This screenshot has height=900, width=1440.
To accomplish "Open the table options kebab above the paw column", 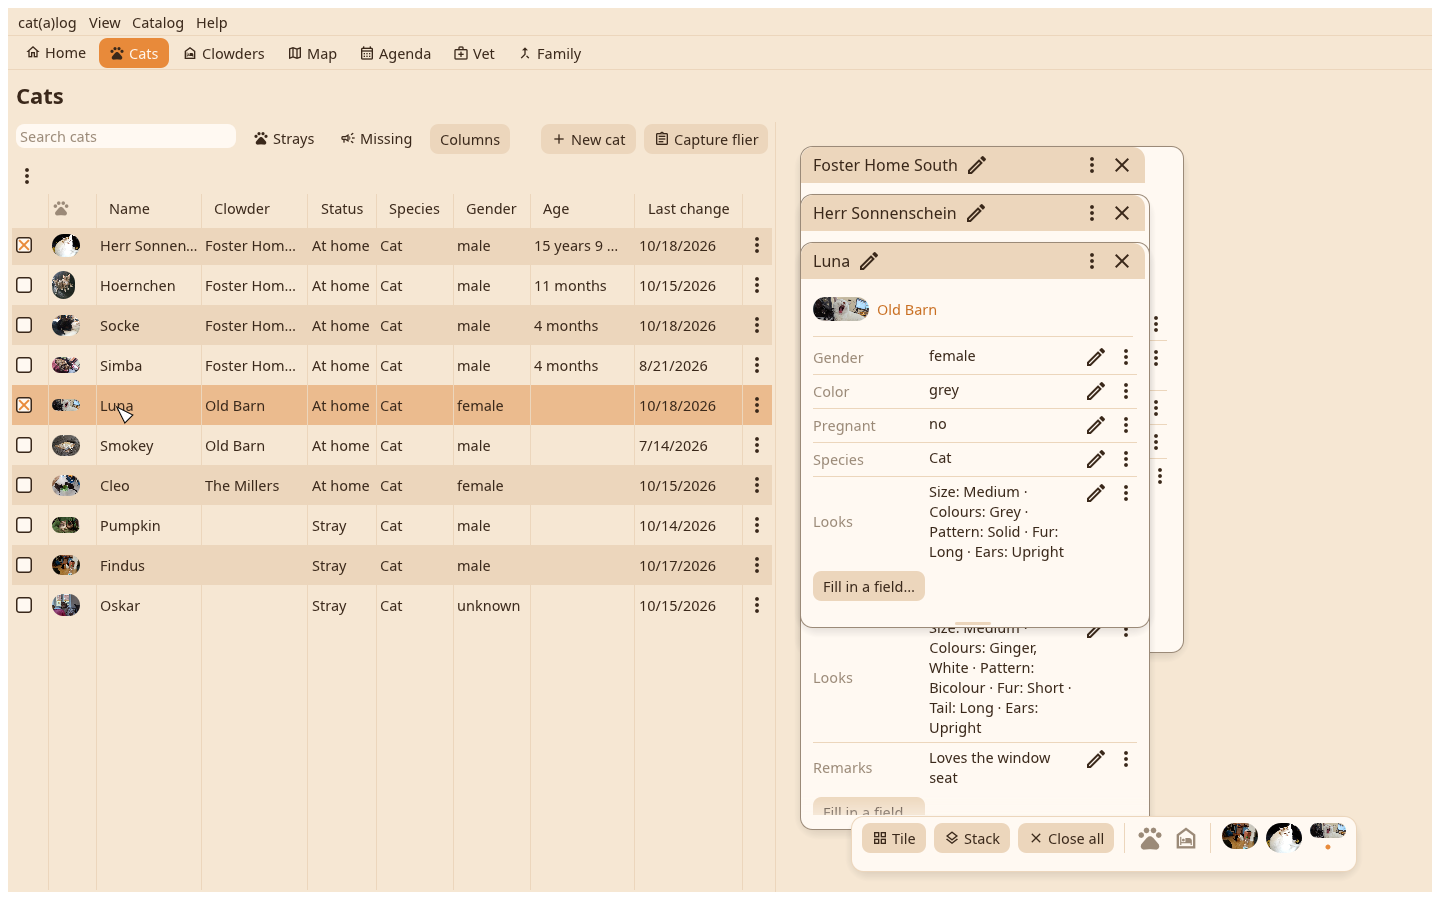I will pos(27,176).
